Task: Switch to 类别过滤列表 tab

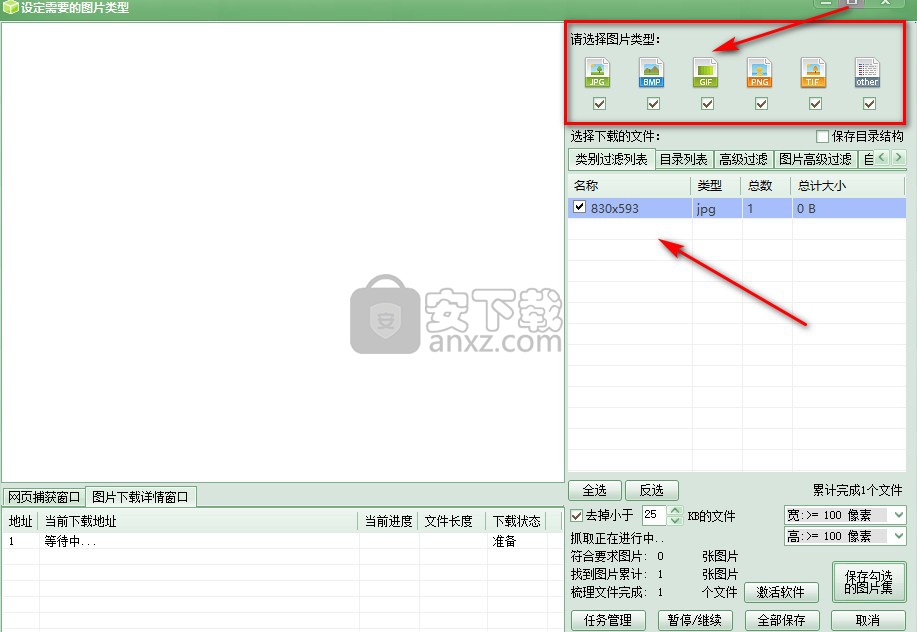Action: [x=611, y=159]
